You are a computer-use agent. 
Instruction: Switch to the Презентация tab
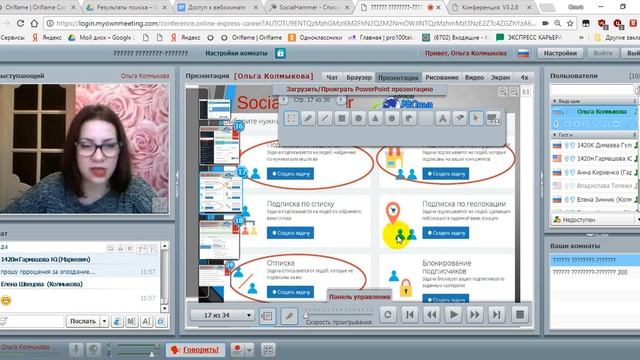click(x=398, y=77)
